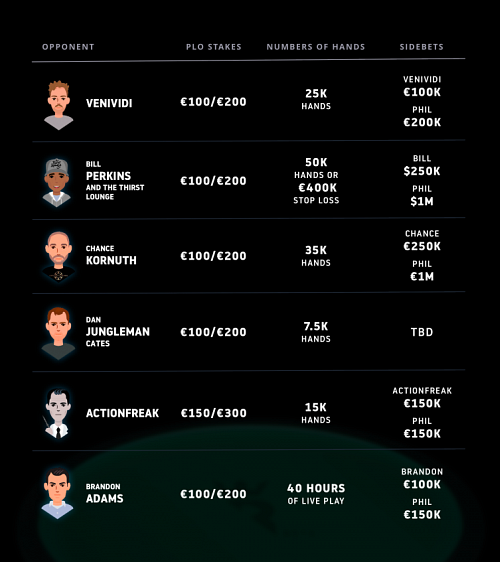Click the ACTIONFREAK name label

pyautogui.click(x=123, y=413)
